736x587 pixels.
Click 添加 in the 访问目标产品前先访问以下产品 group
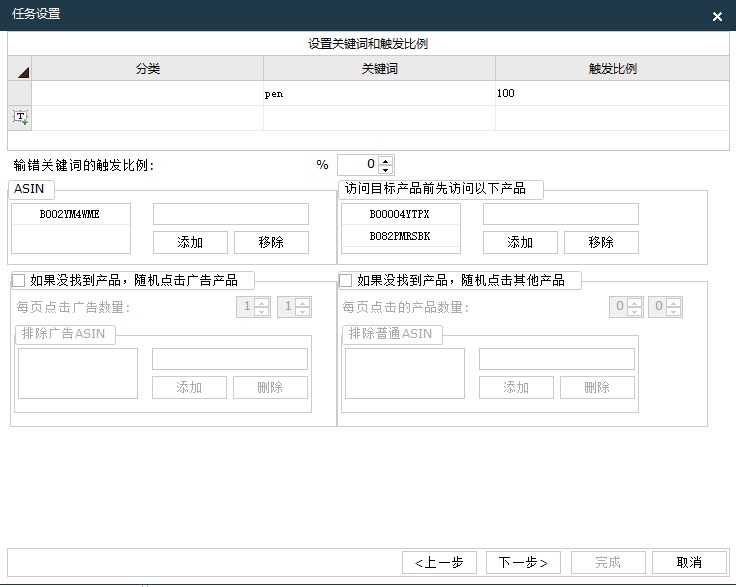coord(520,242)
